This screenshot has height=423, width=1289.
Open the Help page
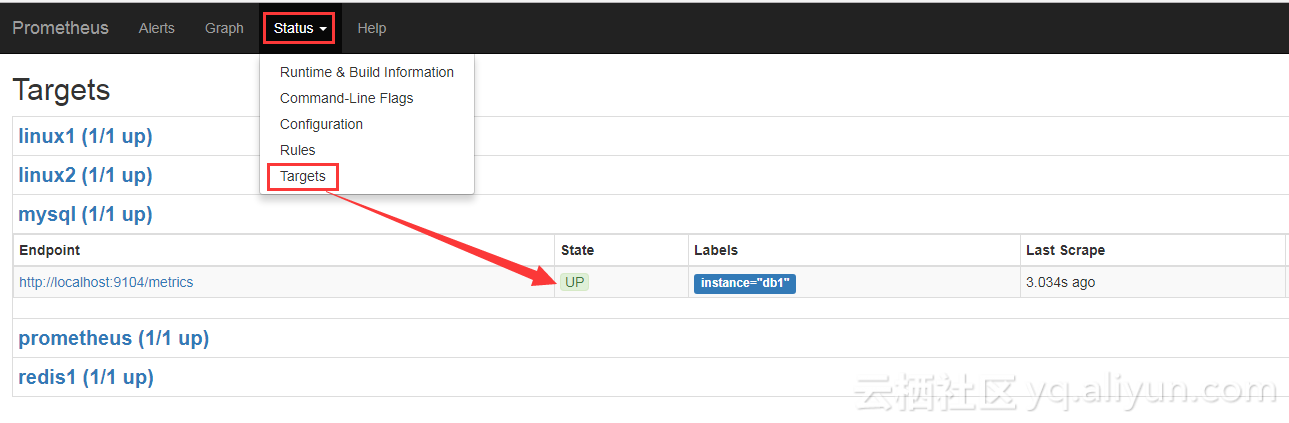pyautogui.click(x=371, y=28)
